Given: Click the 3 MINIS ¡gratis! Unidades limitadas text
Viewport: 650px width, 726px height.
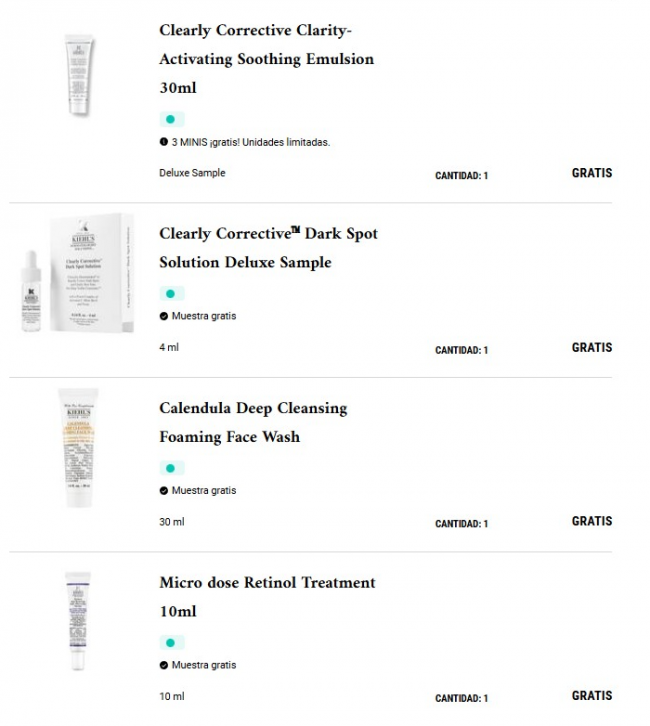Looking at the screenshot, I should coord(251,142).
